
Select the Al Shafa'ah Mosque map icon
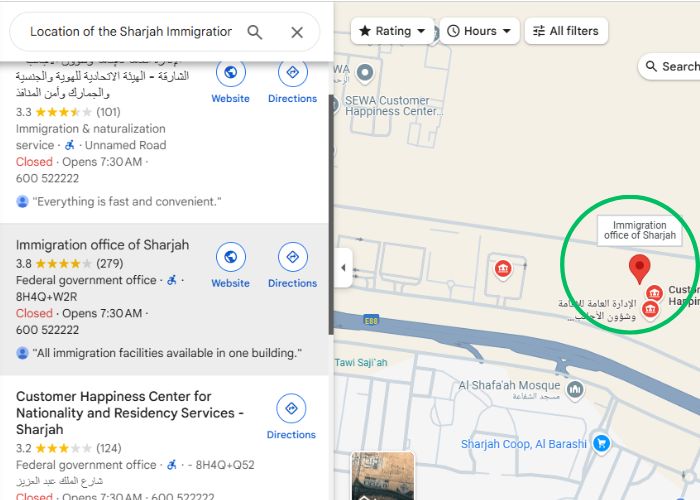(575, 390)
